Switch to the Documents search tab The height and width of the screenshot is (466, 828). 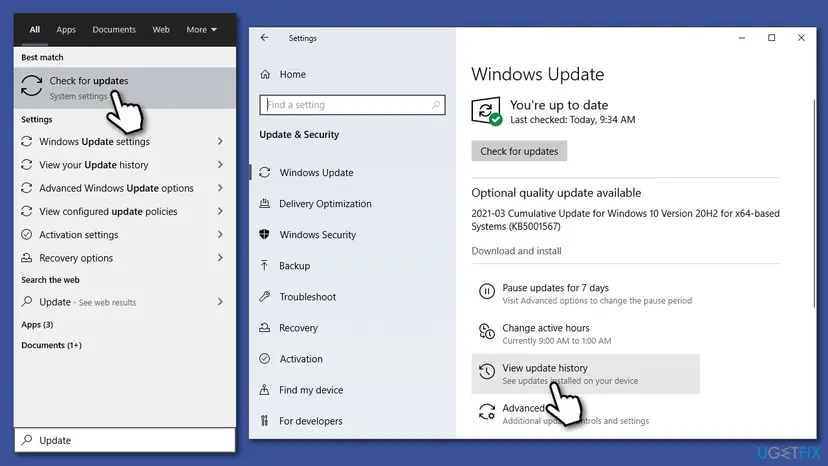114,30
